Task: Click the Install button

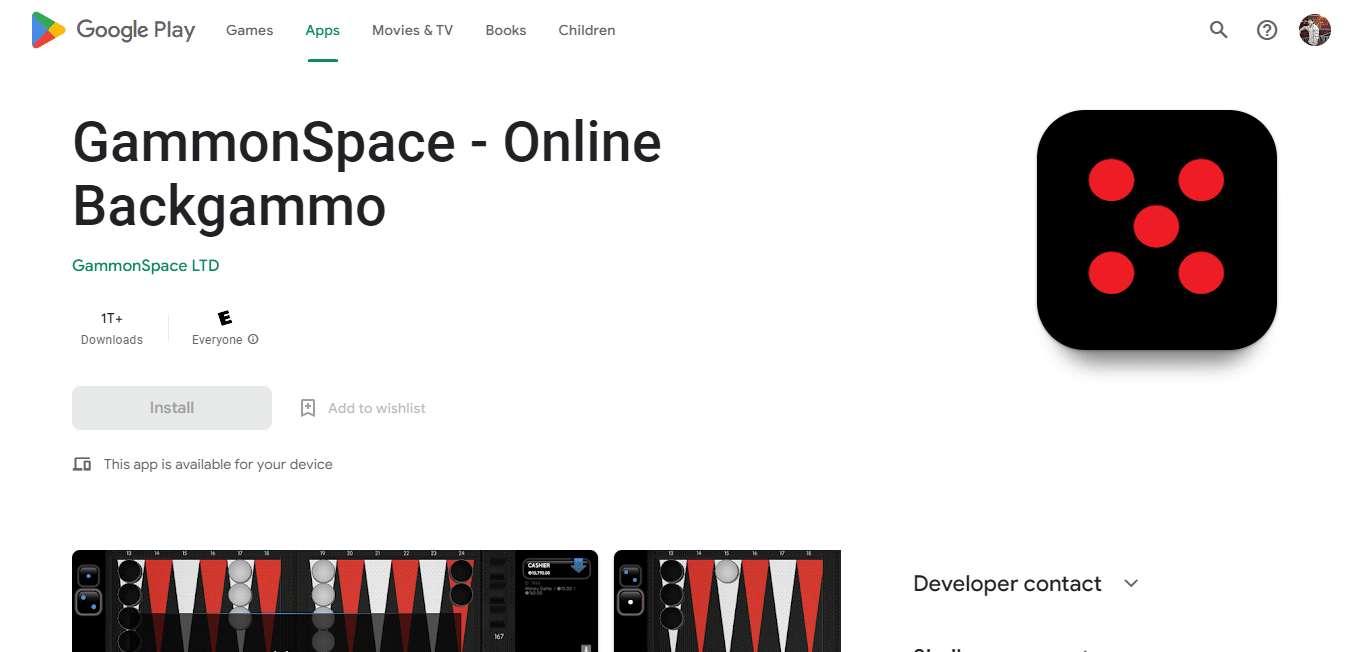Action: [x=172, y=408]
